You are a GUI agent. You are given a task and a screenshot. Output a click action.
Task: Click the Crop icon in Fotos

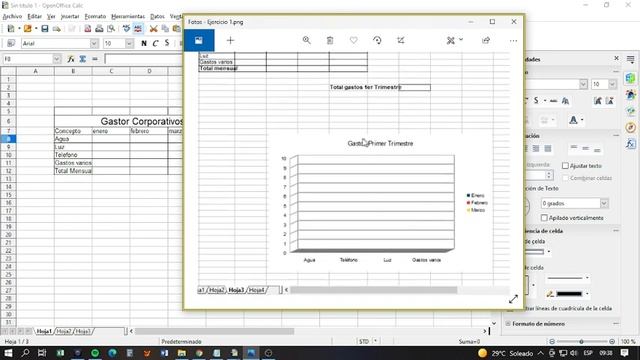tap(401, 40)
